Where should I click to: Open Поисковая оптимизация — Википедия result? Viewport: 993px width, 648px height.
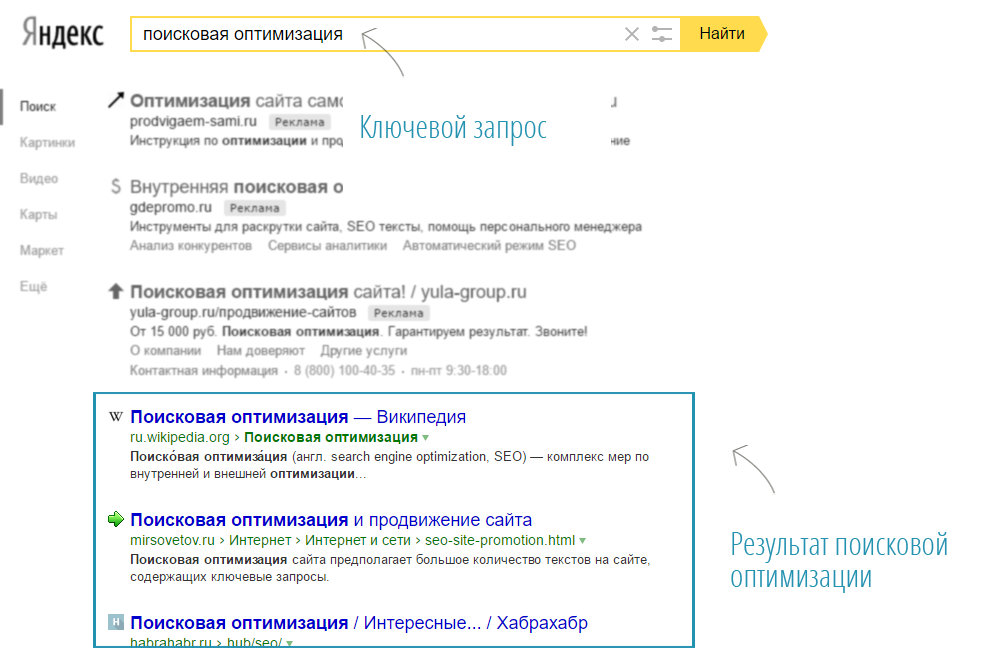(x=298, y=417)
